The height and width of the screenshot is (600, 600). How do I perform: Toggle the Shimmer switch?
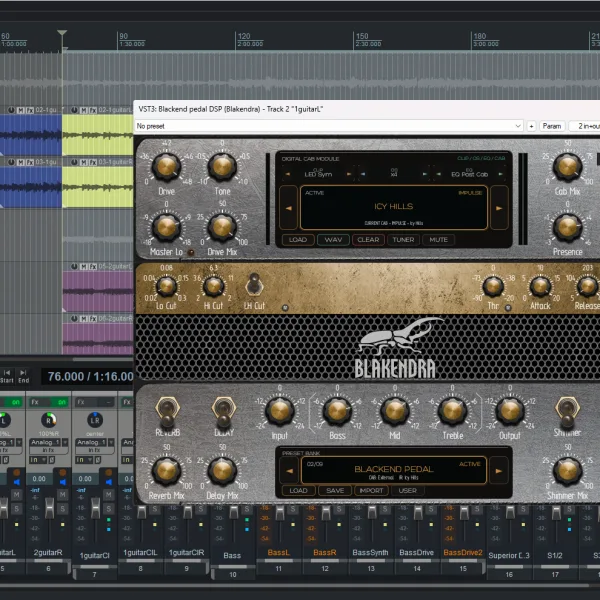pos(567,412)
